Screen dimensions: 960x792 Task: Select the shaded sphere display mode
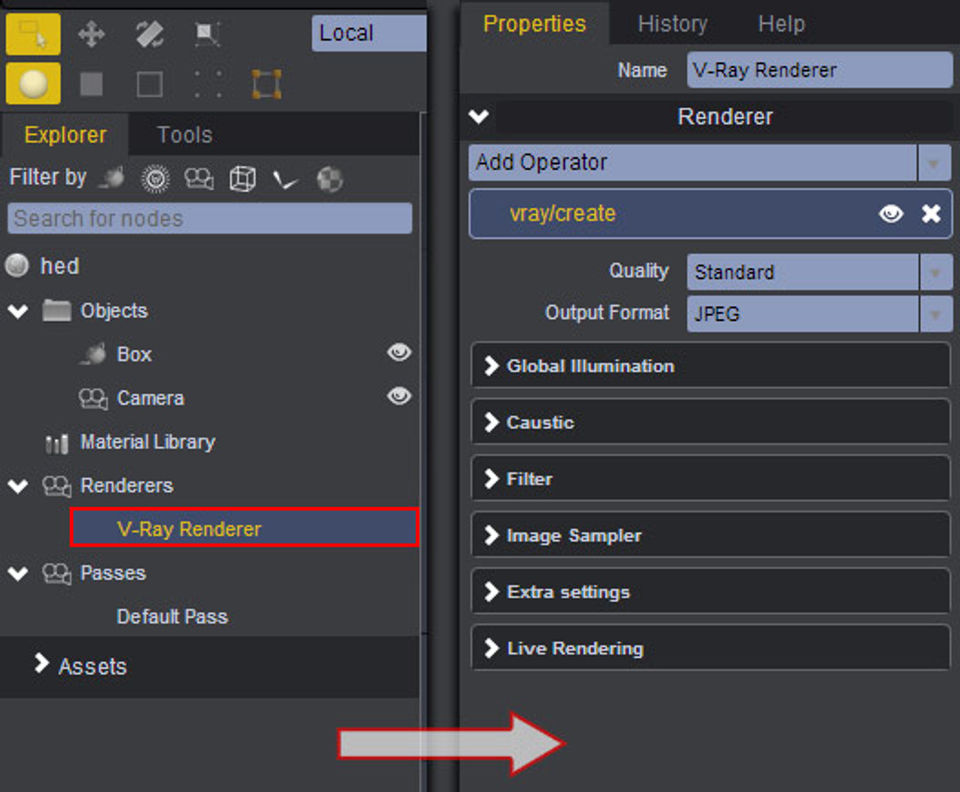click(33, 83)
